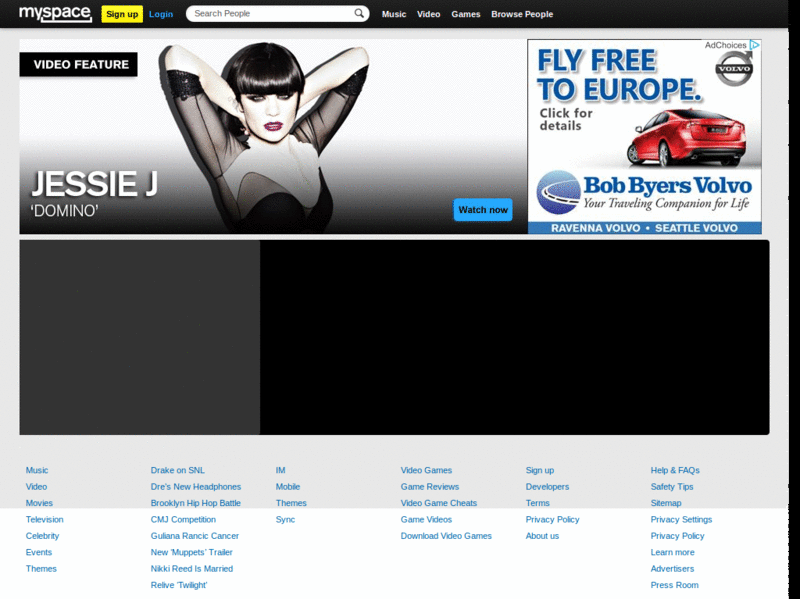Open Nikki Reed Is Married link
Screen dimensions: 800x599
click(192, 568)
